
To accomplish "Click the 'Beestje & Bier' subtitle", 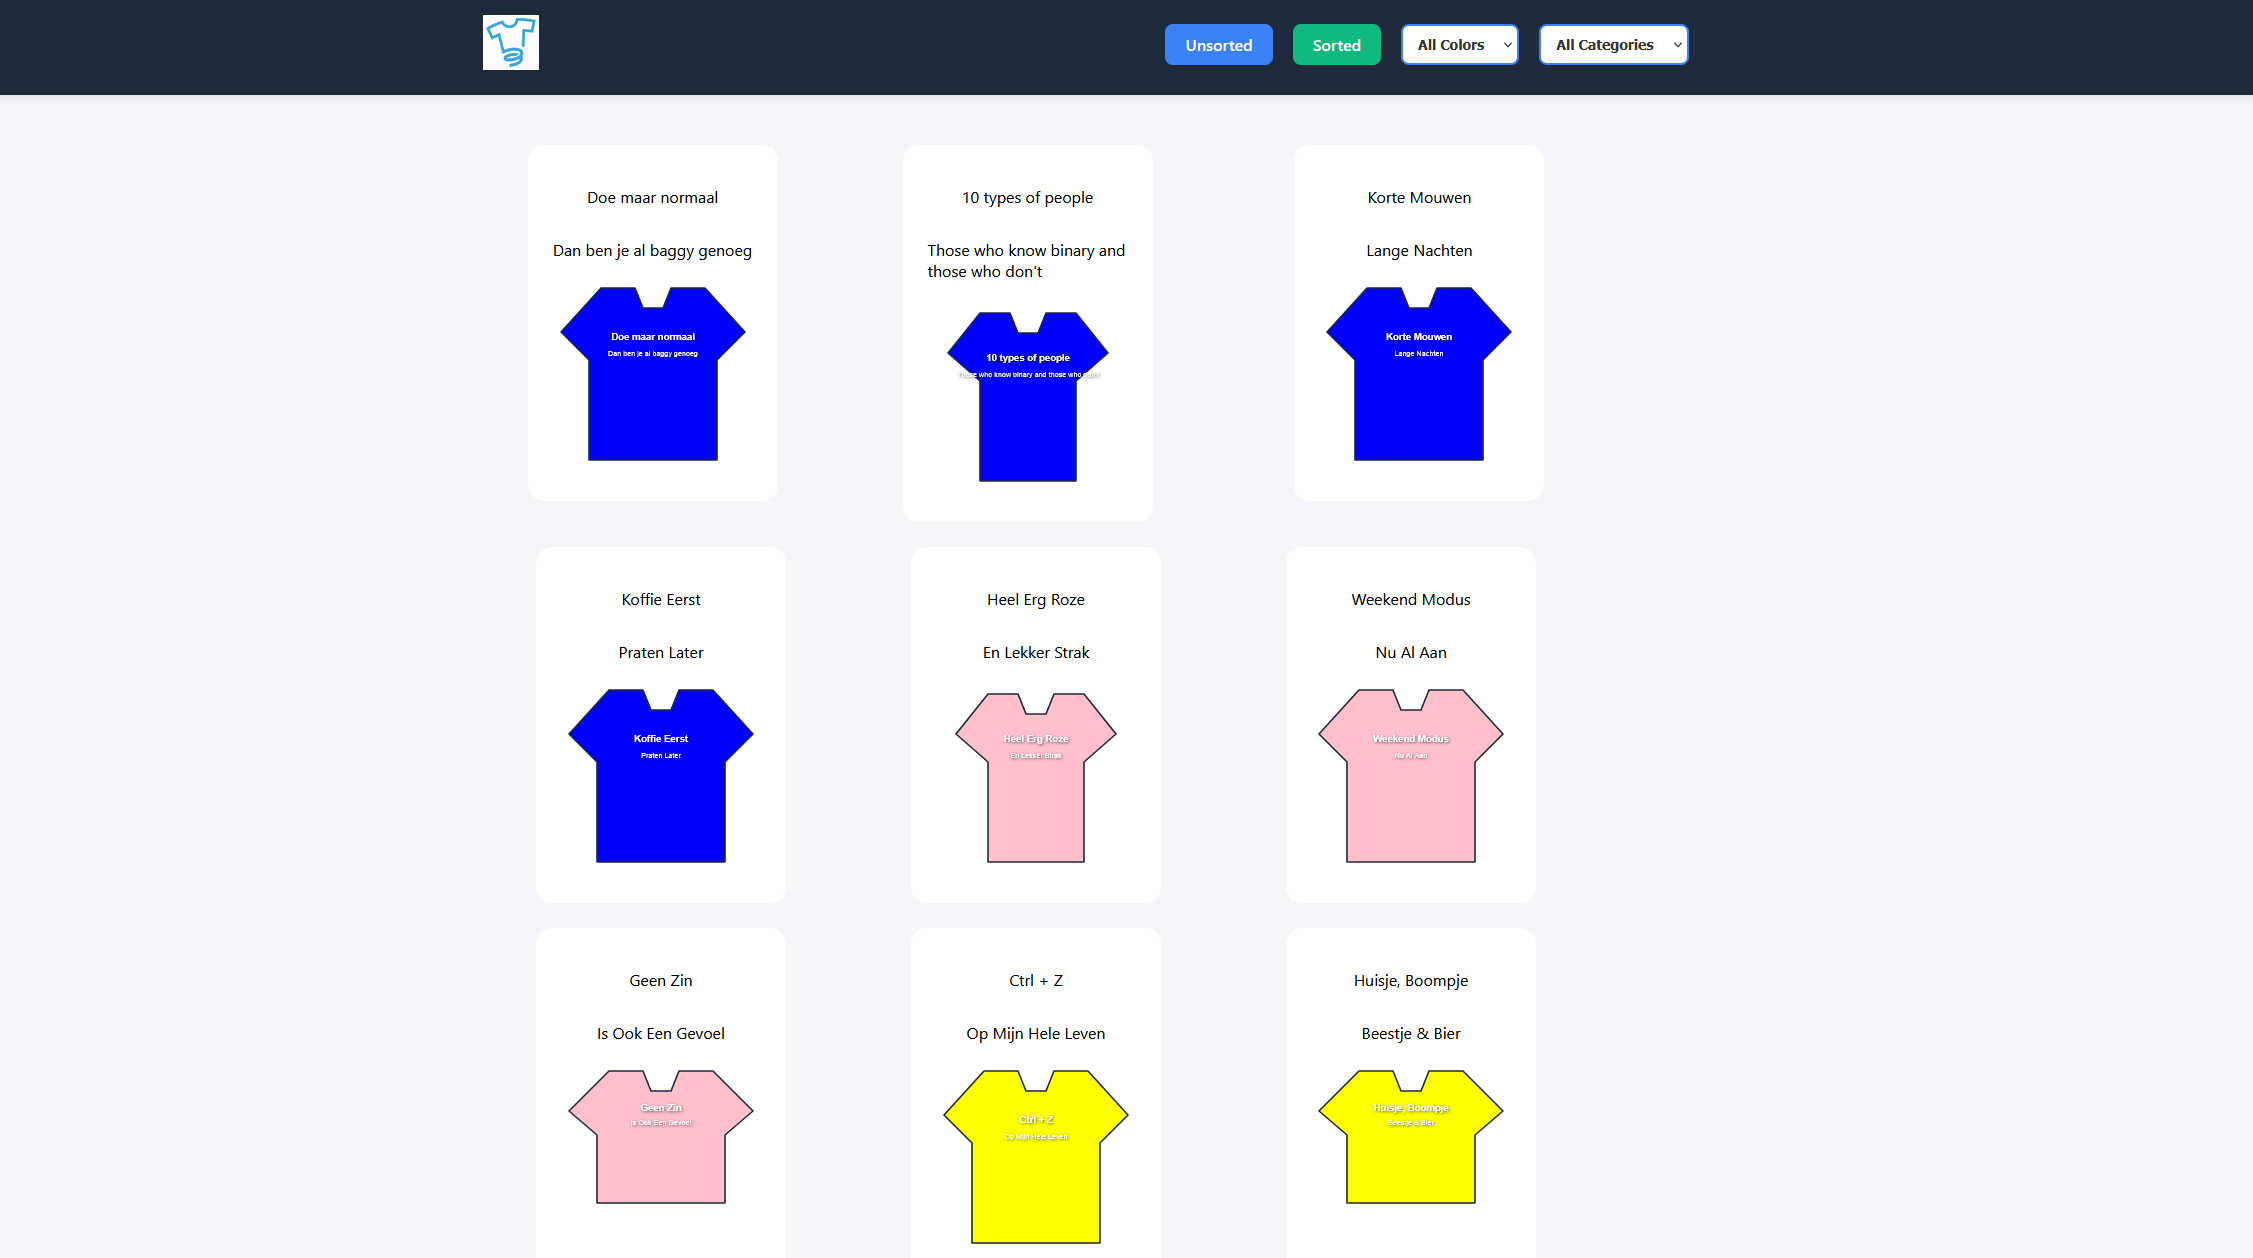I will [1411, 1034].
